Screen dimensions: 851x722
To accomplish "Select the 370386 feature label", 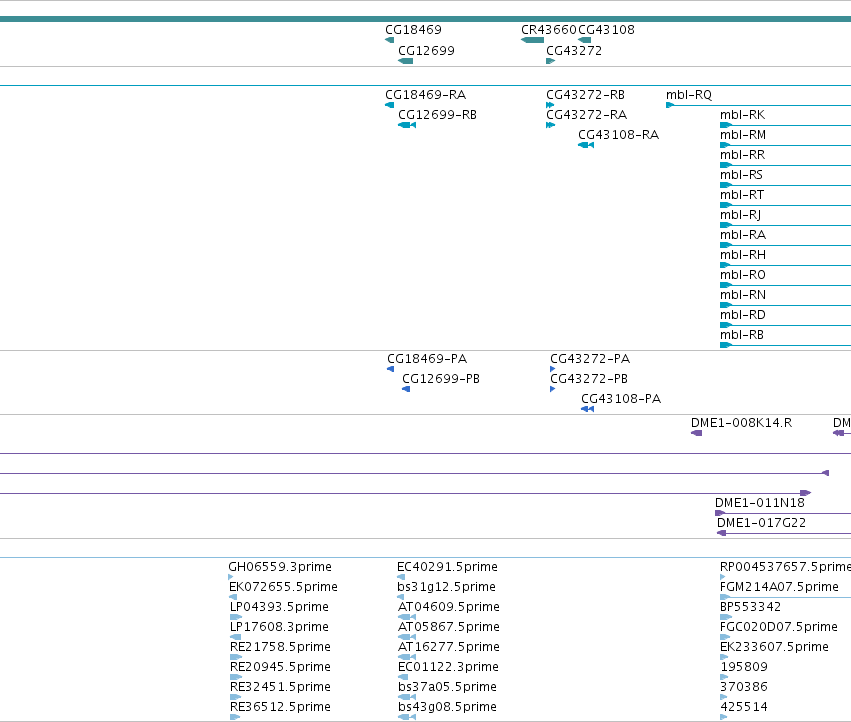I will click(744, 687).
